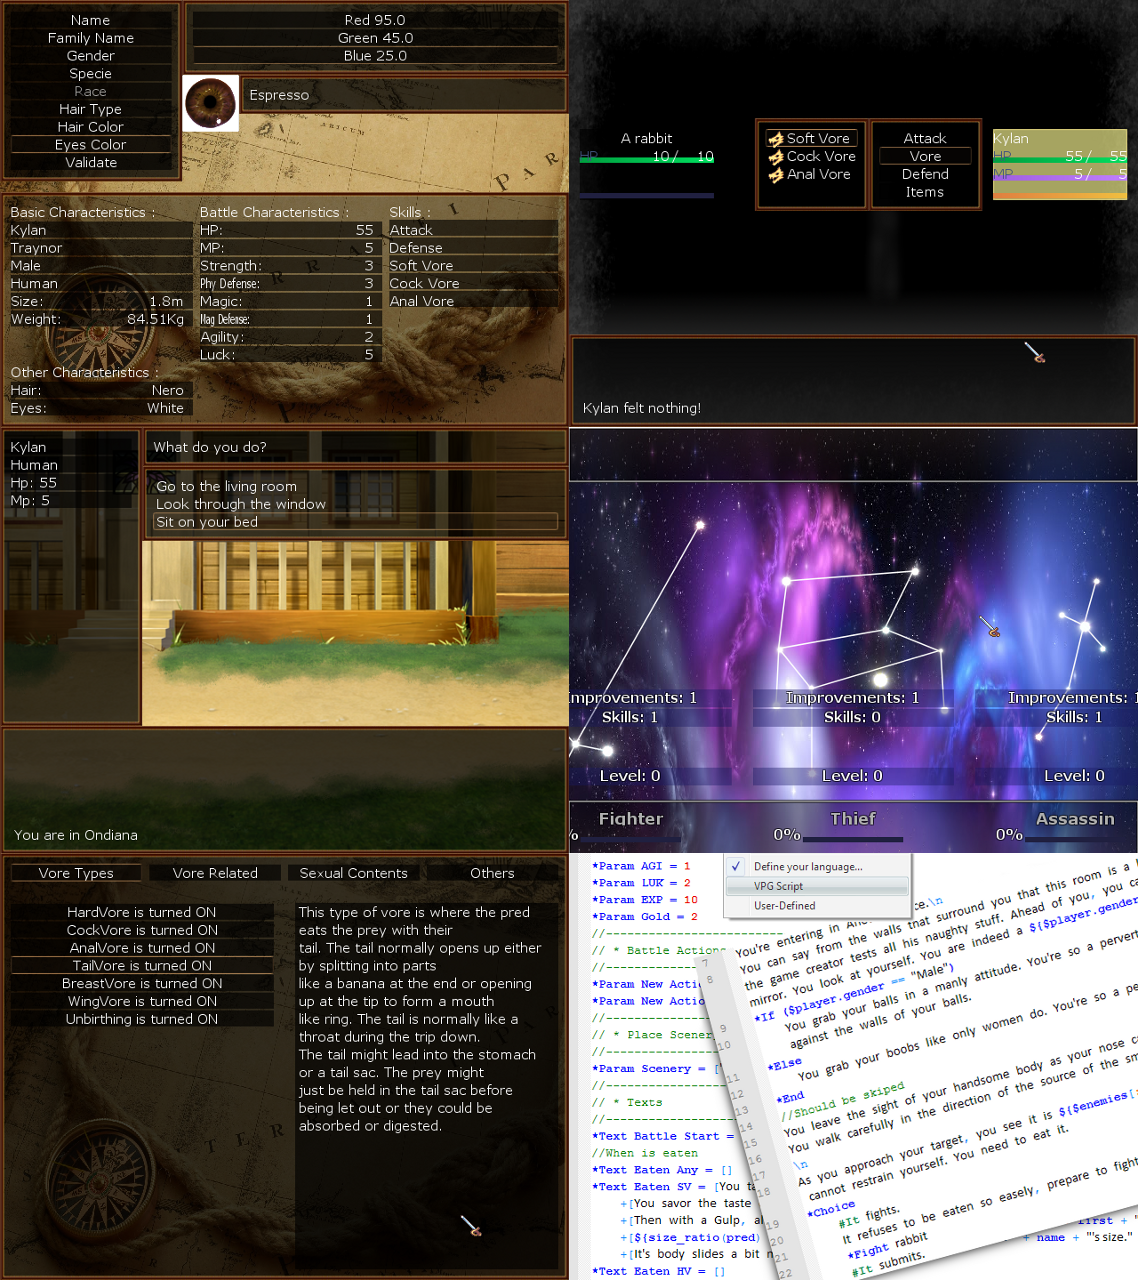Click the checkmark beside Define your language
The height and width of the screenshot is (1280, 1138).
tap(737, 867)
